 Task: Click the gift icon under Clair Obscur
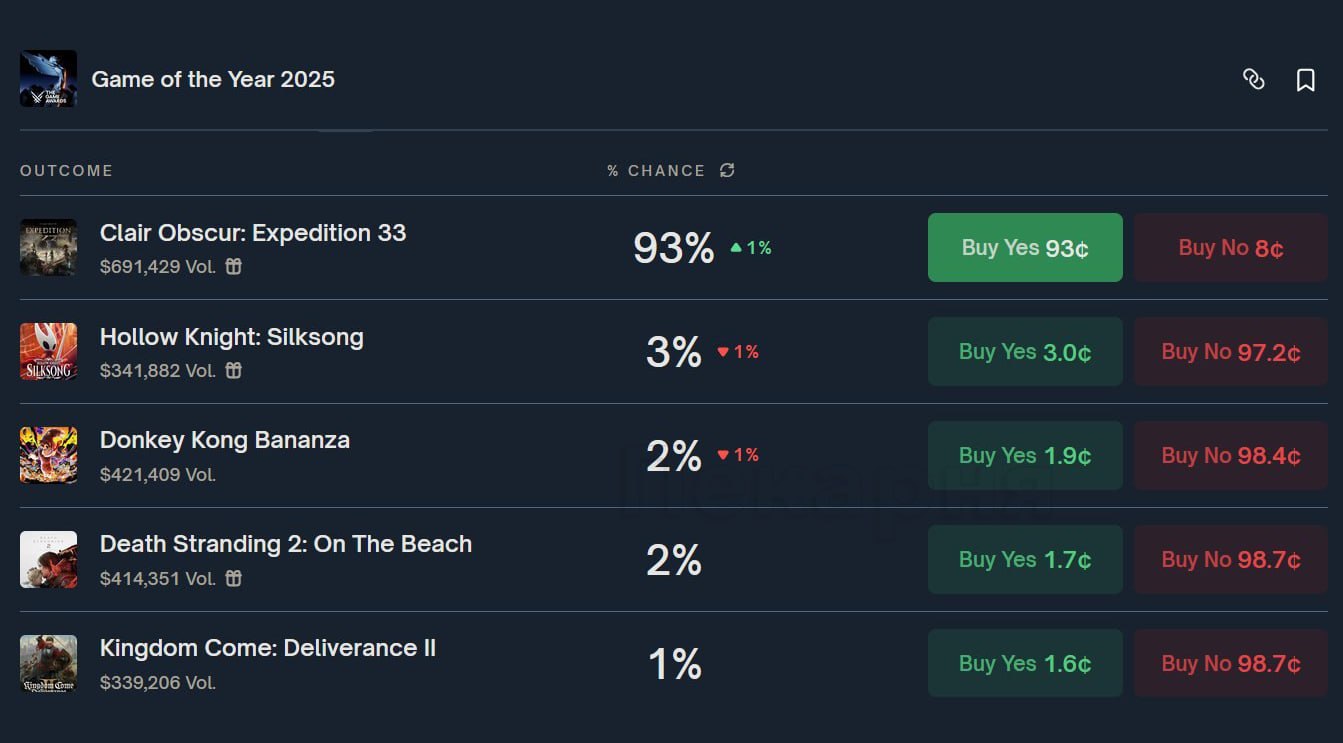point(234,267)
